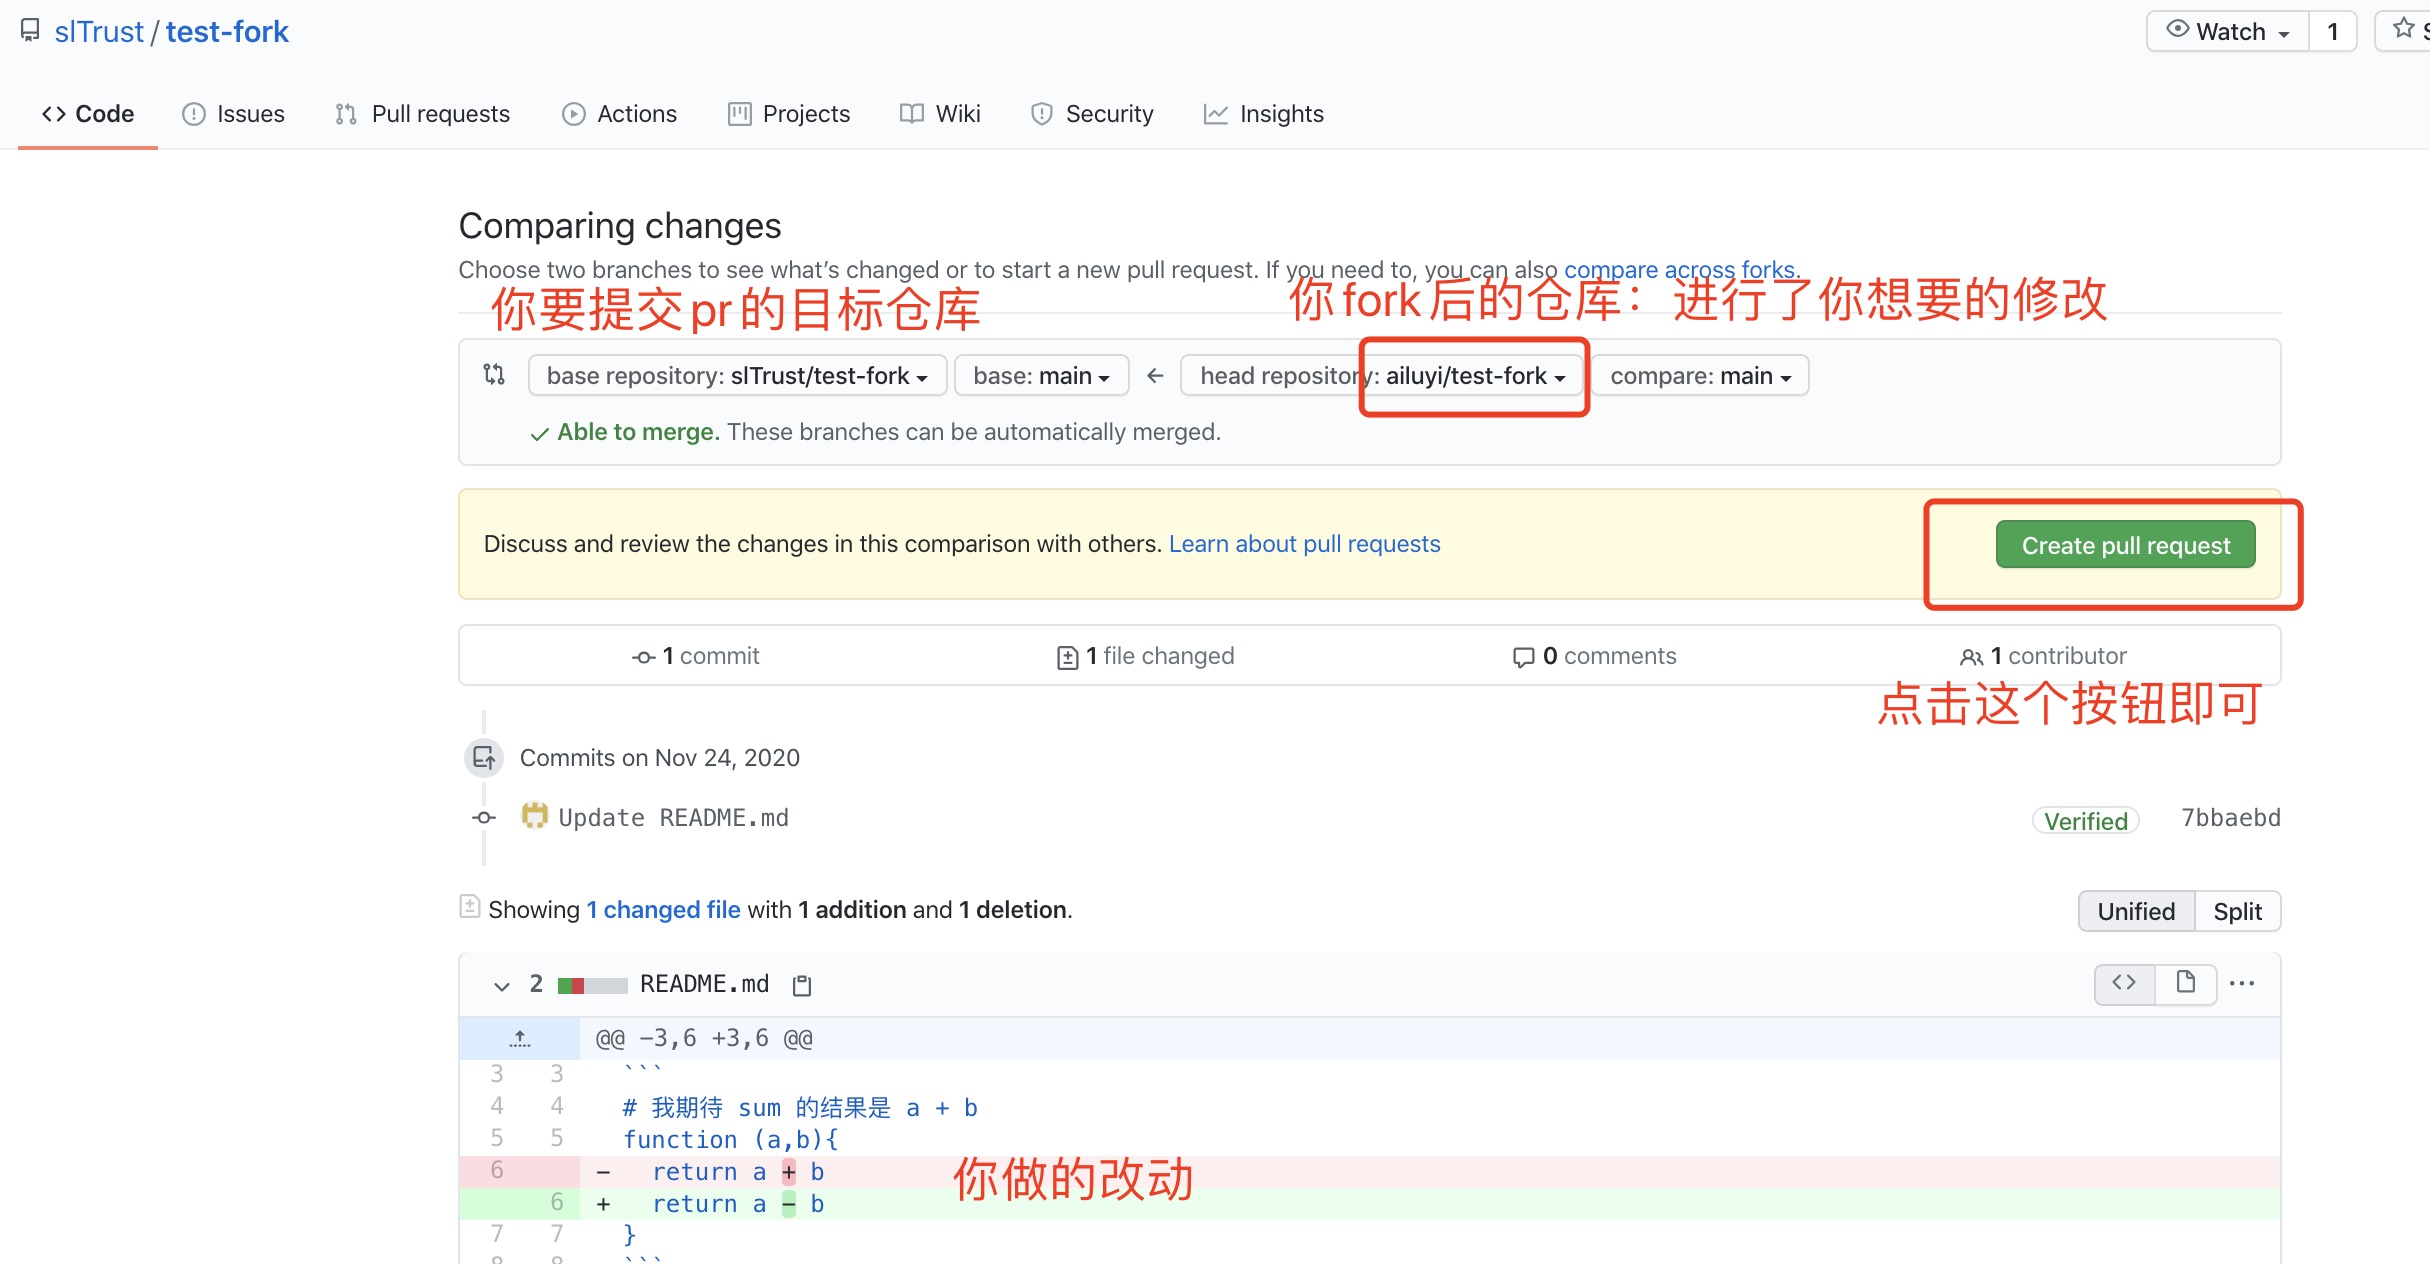The width and height of the screenshot is (2430, 1264).
Task: Switch diff view to Split
Action: (2237, 911)
